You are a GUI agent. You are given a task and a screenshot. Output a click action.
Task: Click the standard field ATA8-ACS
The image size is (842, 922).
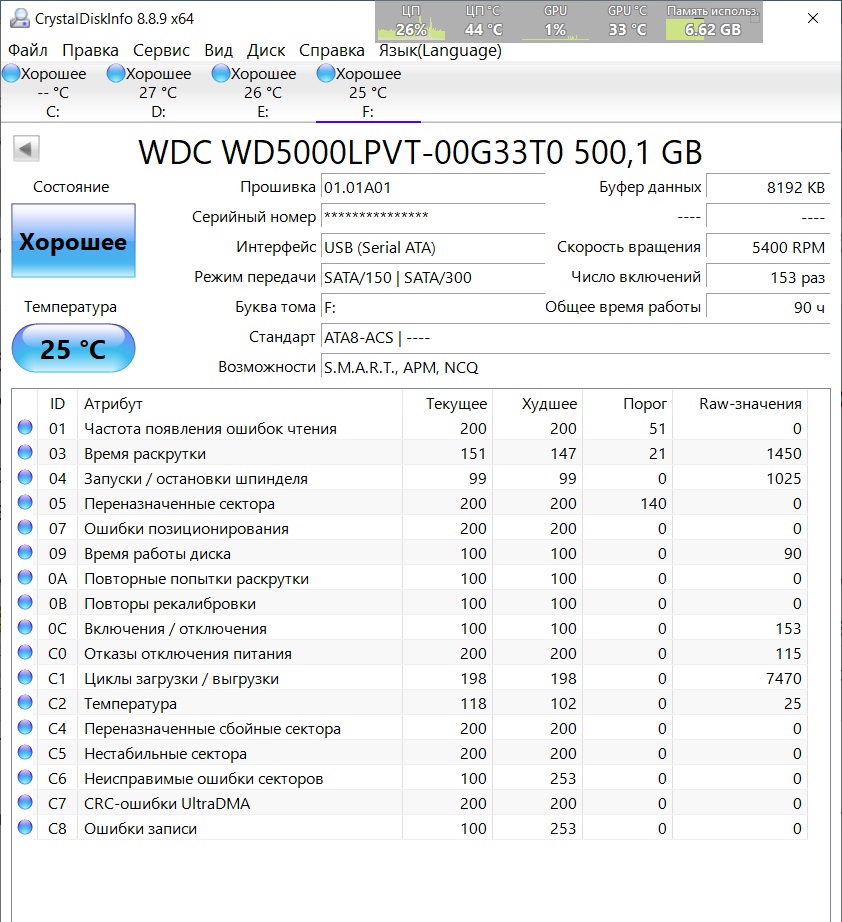(576, 338)
